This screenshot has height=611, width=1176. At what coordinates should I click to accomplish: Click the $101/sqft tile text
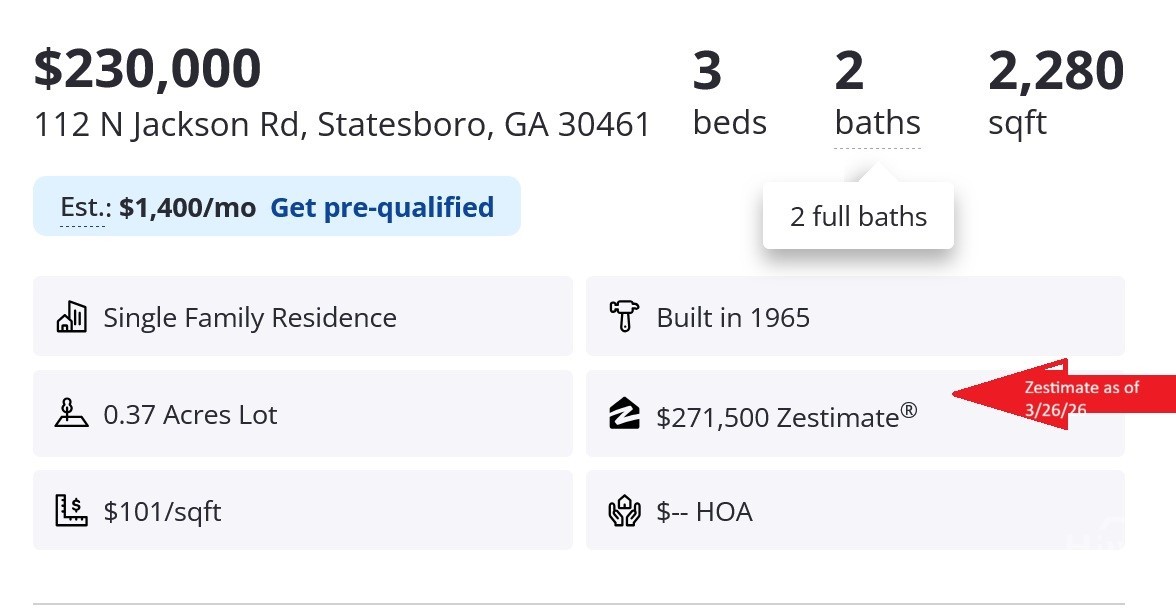click(162, 512)
